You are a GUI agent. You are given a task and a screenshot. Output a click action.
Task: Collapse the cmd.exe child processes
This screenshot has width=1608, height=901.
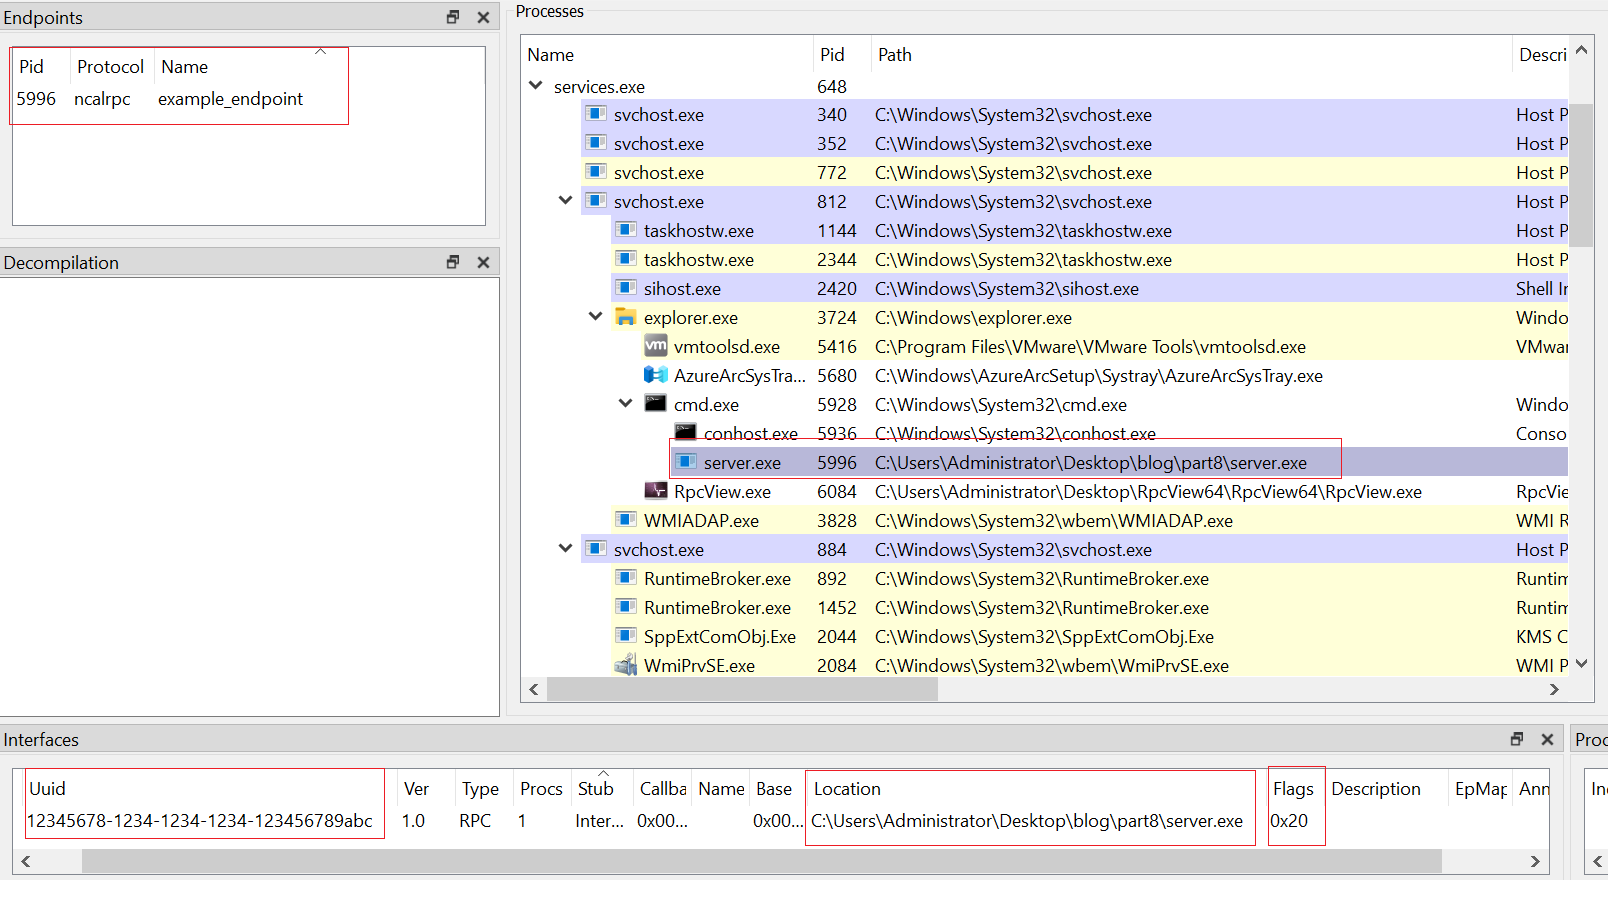coord(626,404)
